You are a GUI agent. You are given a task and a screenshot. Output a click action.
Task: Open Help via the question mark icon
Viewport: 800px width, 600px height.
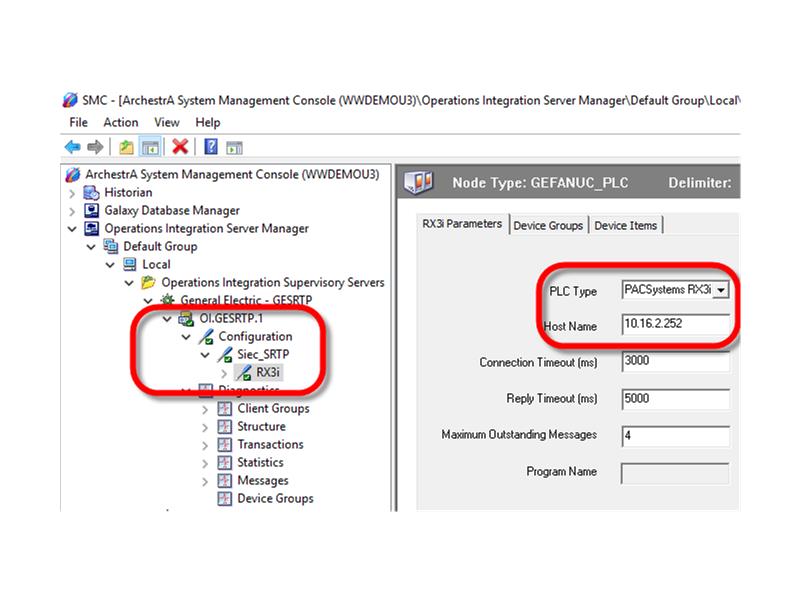pyautogui.click(x=211, y=147)
